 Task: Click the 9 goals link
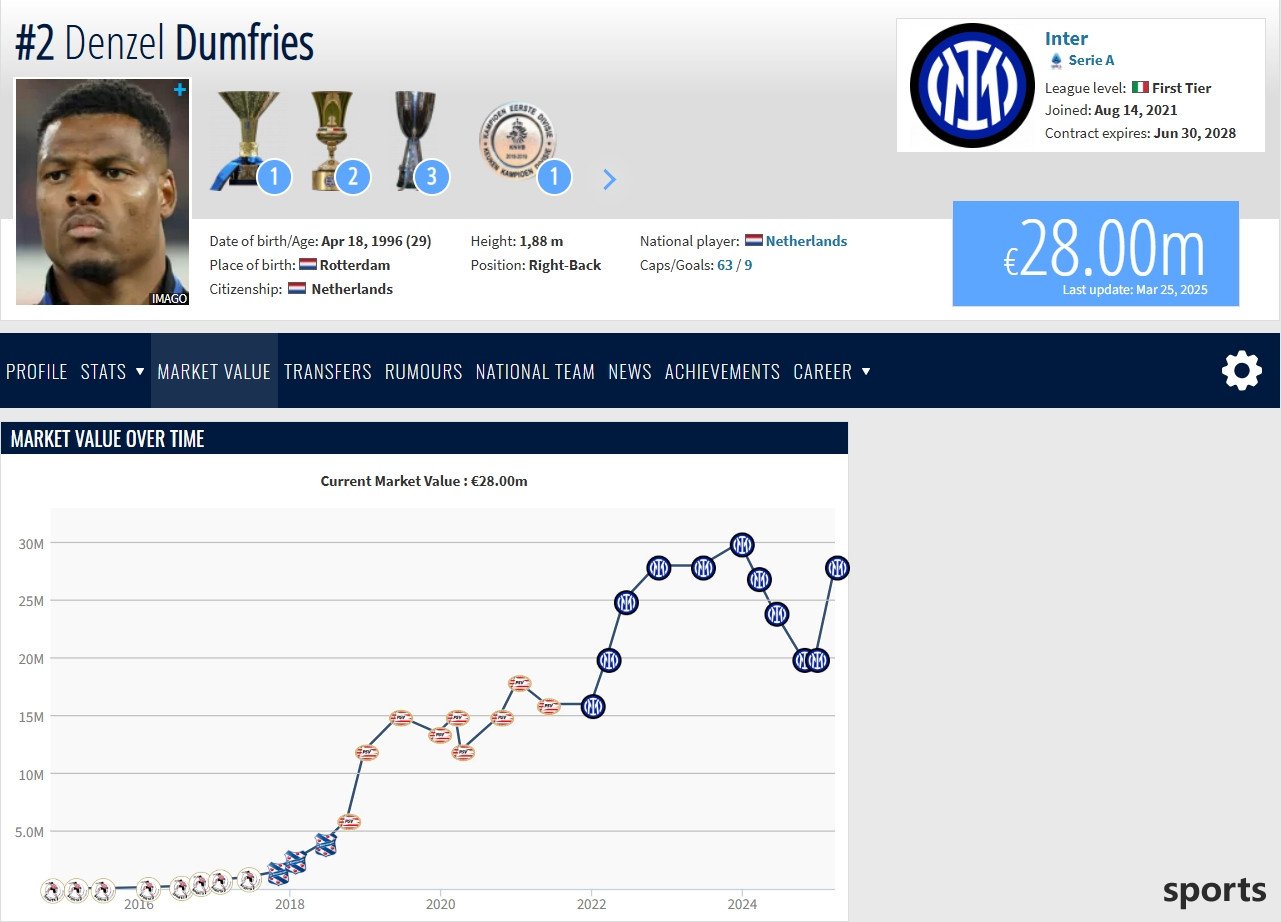point(748,265)
